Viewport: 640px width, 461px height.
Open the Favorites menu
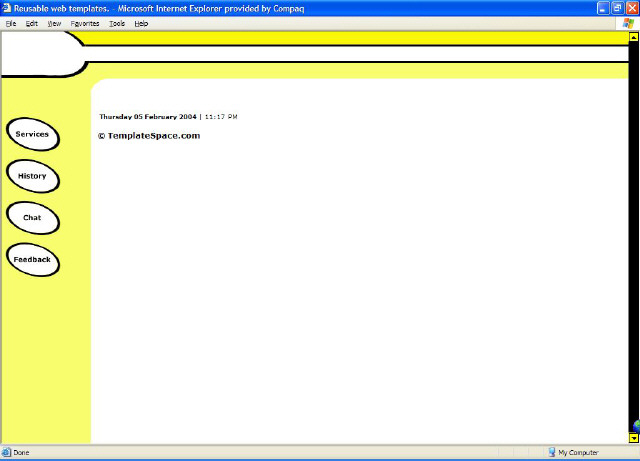click(85, 23)
